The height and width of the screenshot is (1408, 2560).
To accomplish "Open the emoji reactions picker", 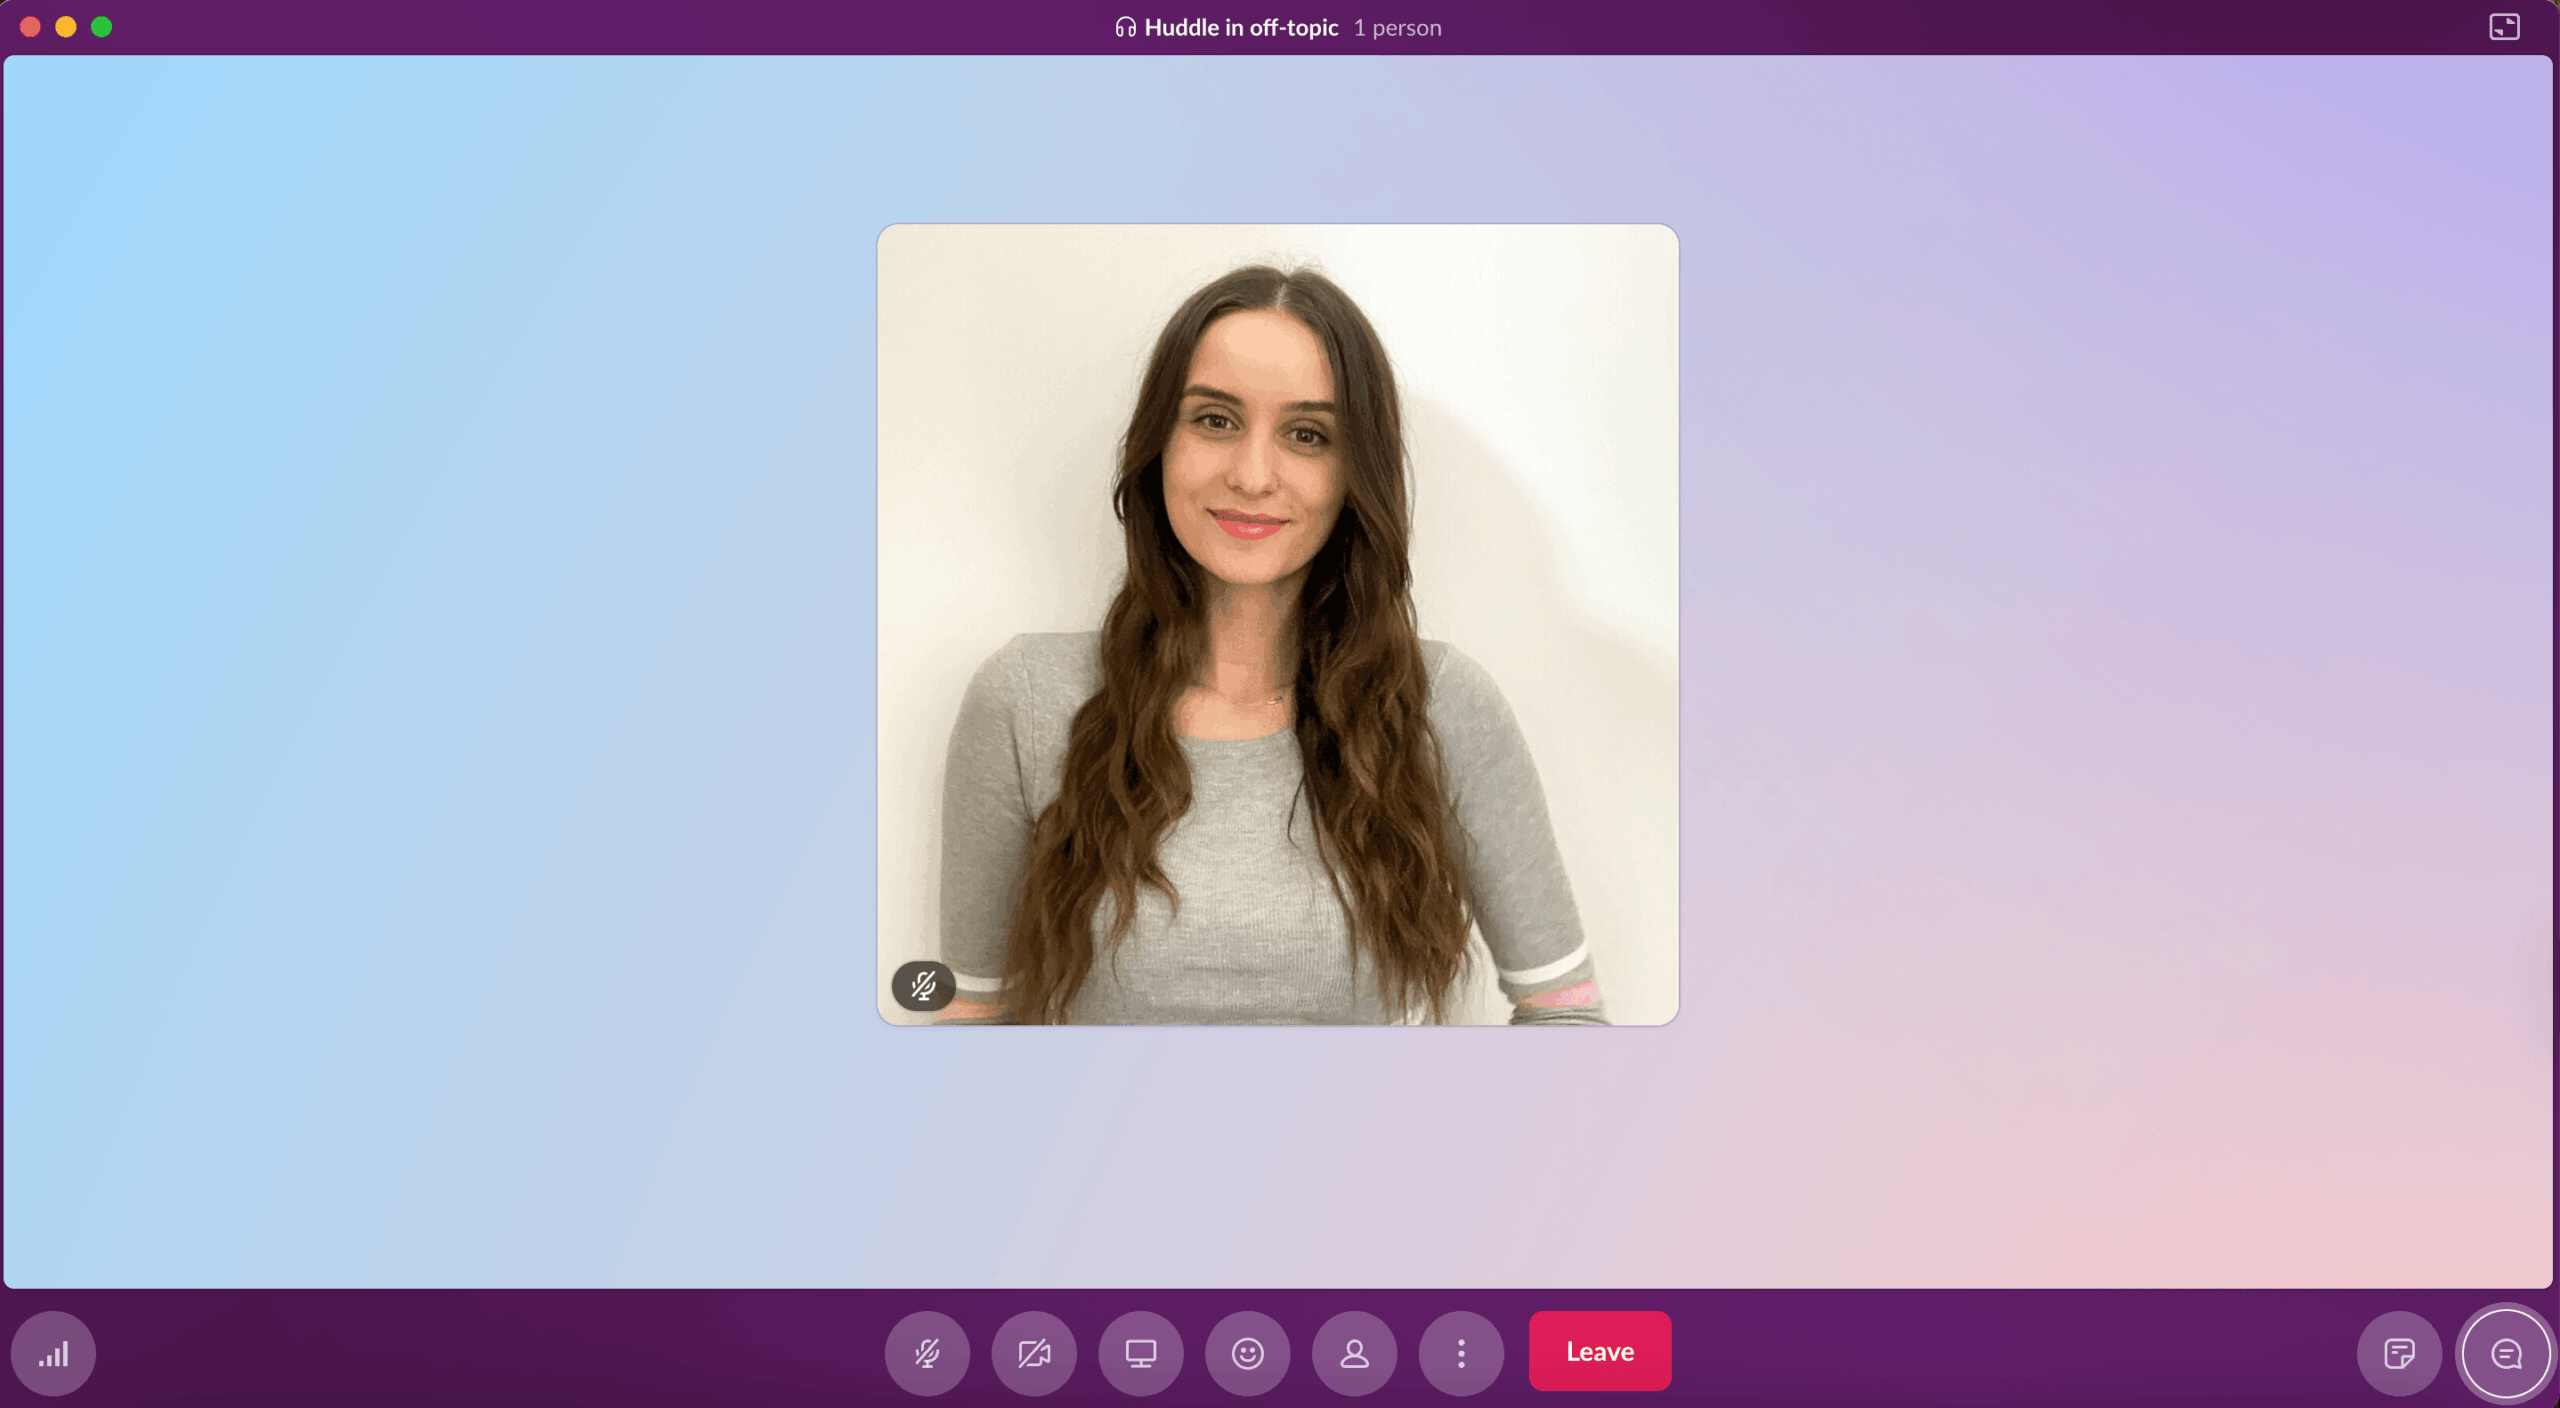I will [x=1247, y=1353].
